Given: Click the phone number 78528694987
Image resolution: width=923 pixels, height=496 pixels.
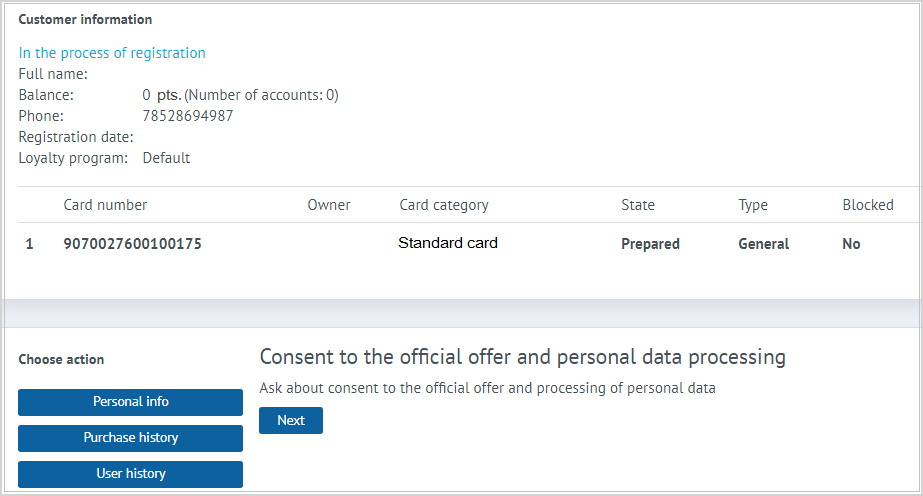Looking at the screenshot, I should 188,116.
